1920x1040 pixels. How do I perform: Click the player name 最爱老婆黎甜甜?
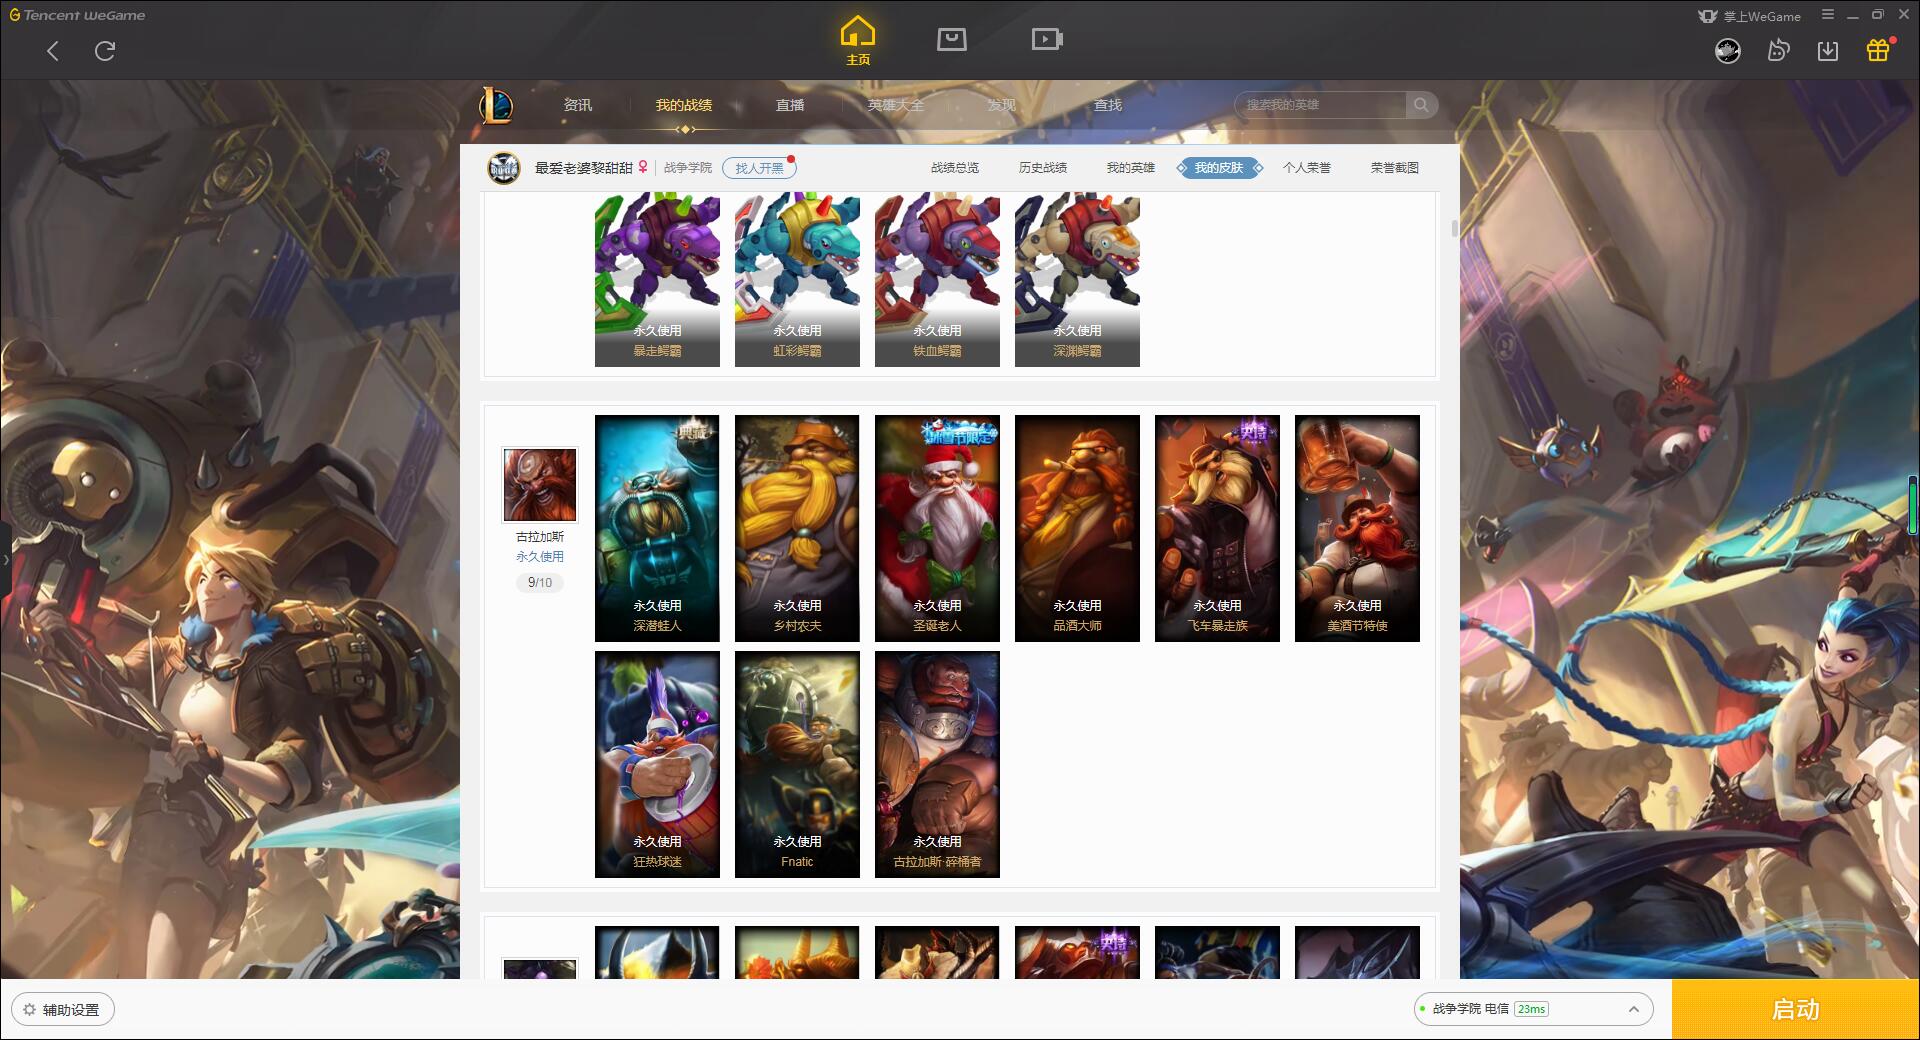583,168
